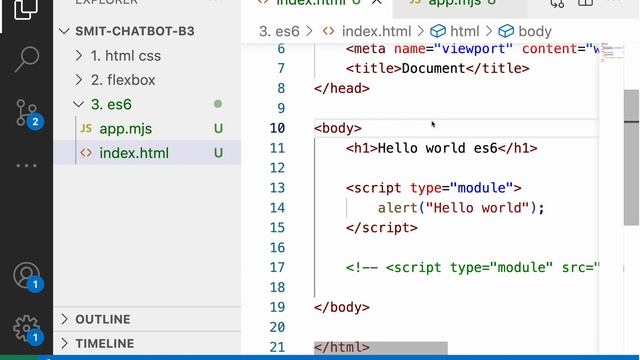
Task: Open the Search view in the activity bar
Action: pos(27,60)
